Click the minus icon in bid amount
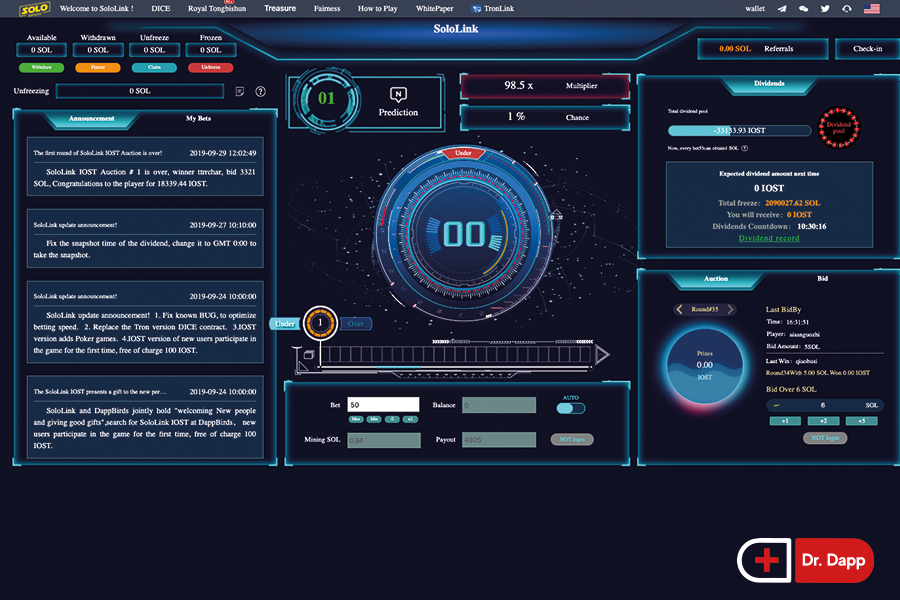The image size is (900, 600). point(777,405)
